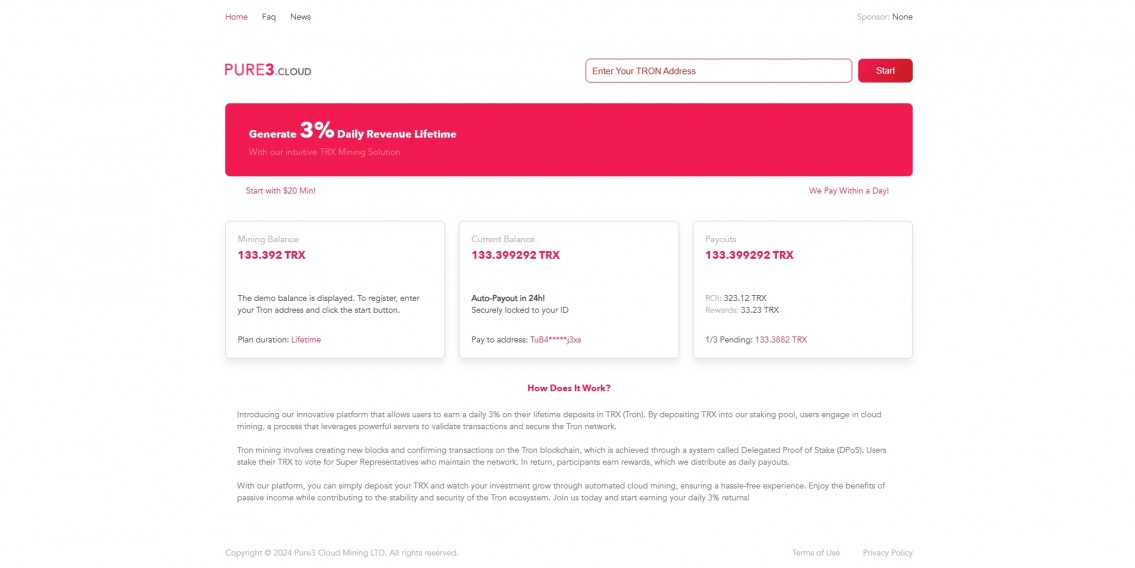Image resolution: width=1135 pixels, height=568 pixels.
Task: Click the 3% Daily Revenue banner
Action: 568,140
